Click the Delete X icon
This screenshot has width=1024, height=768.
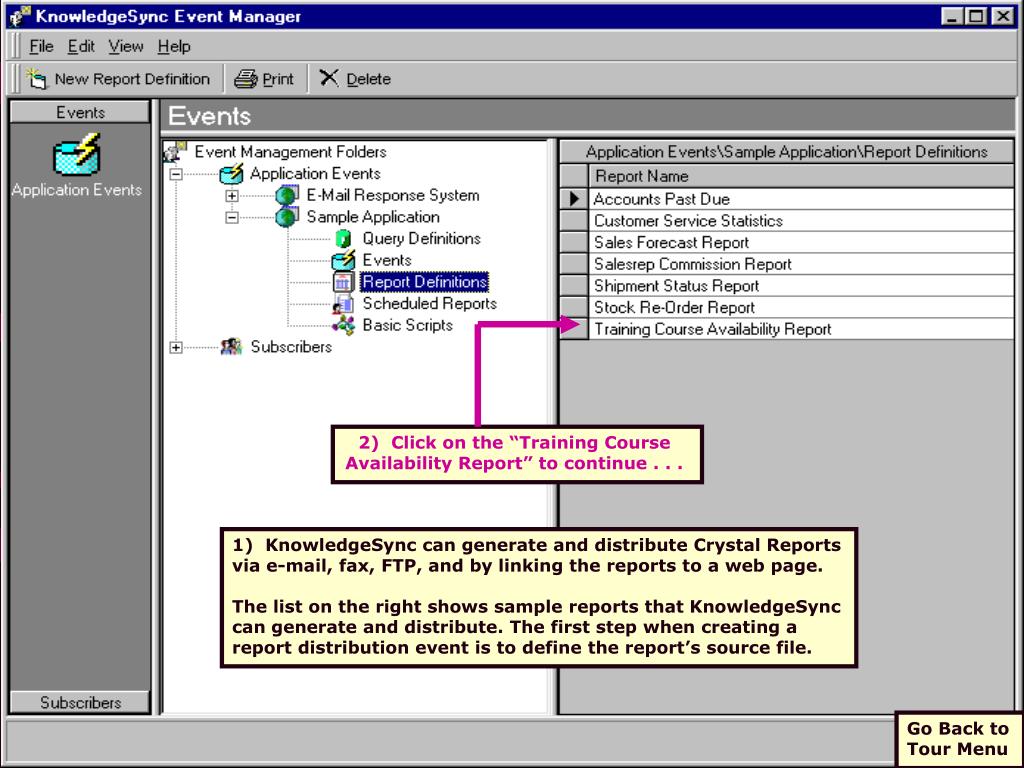pos(328,78)
